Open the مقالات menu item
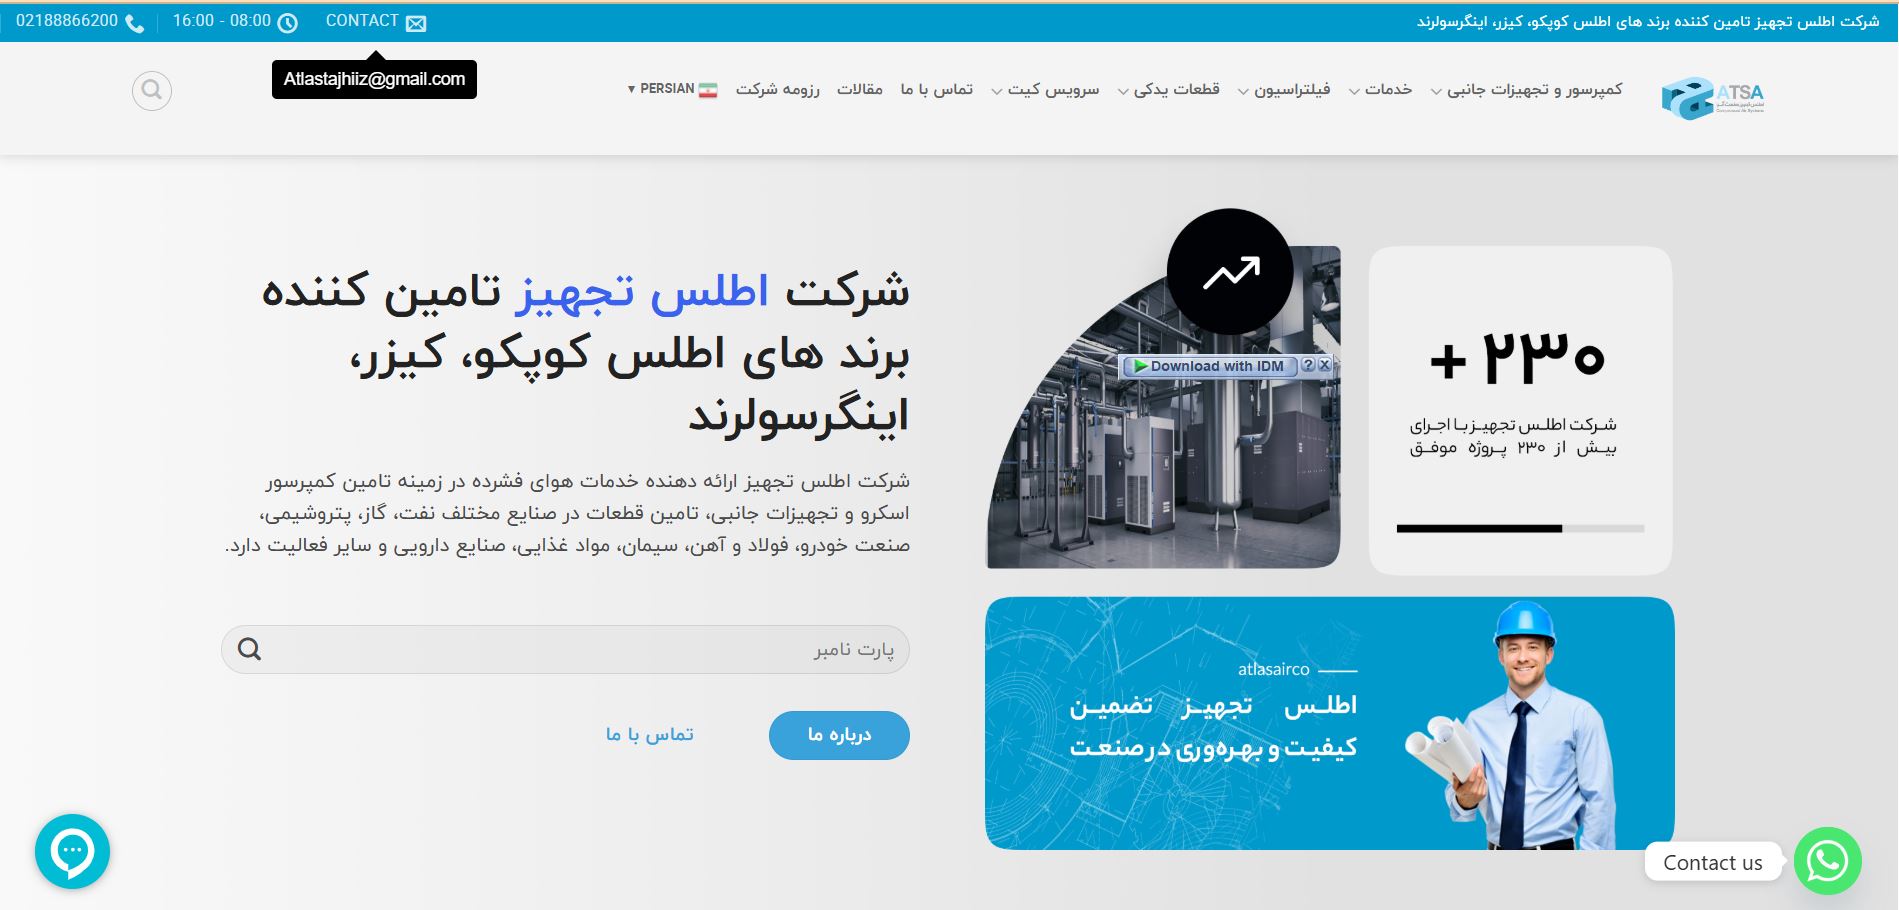 [860, 90]
